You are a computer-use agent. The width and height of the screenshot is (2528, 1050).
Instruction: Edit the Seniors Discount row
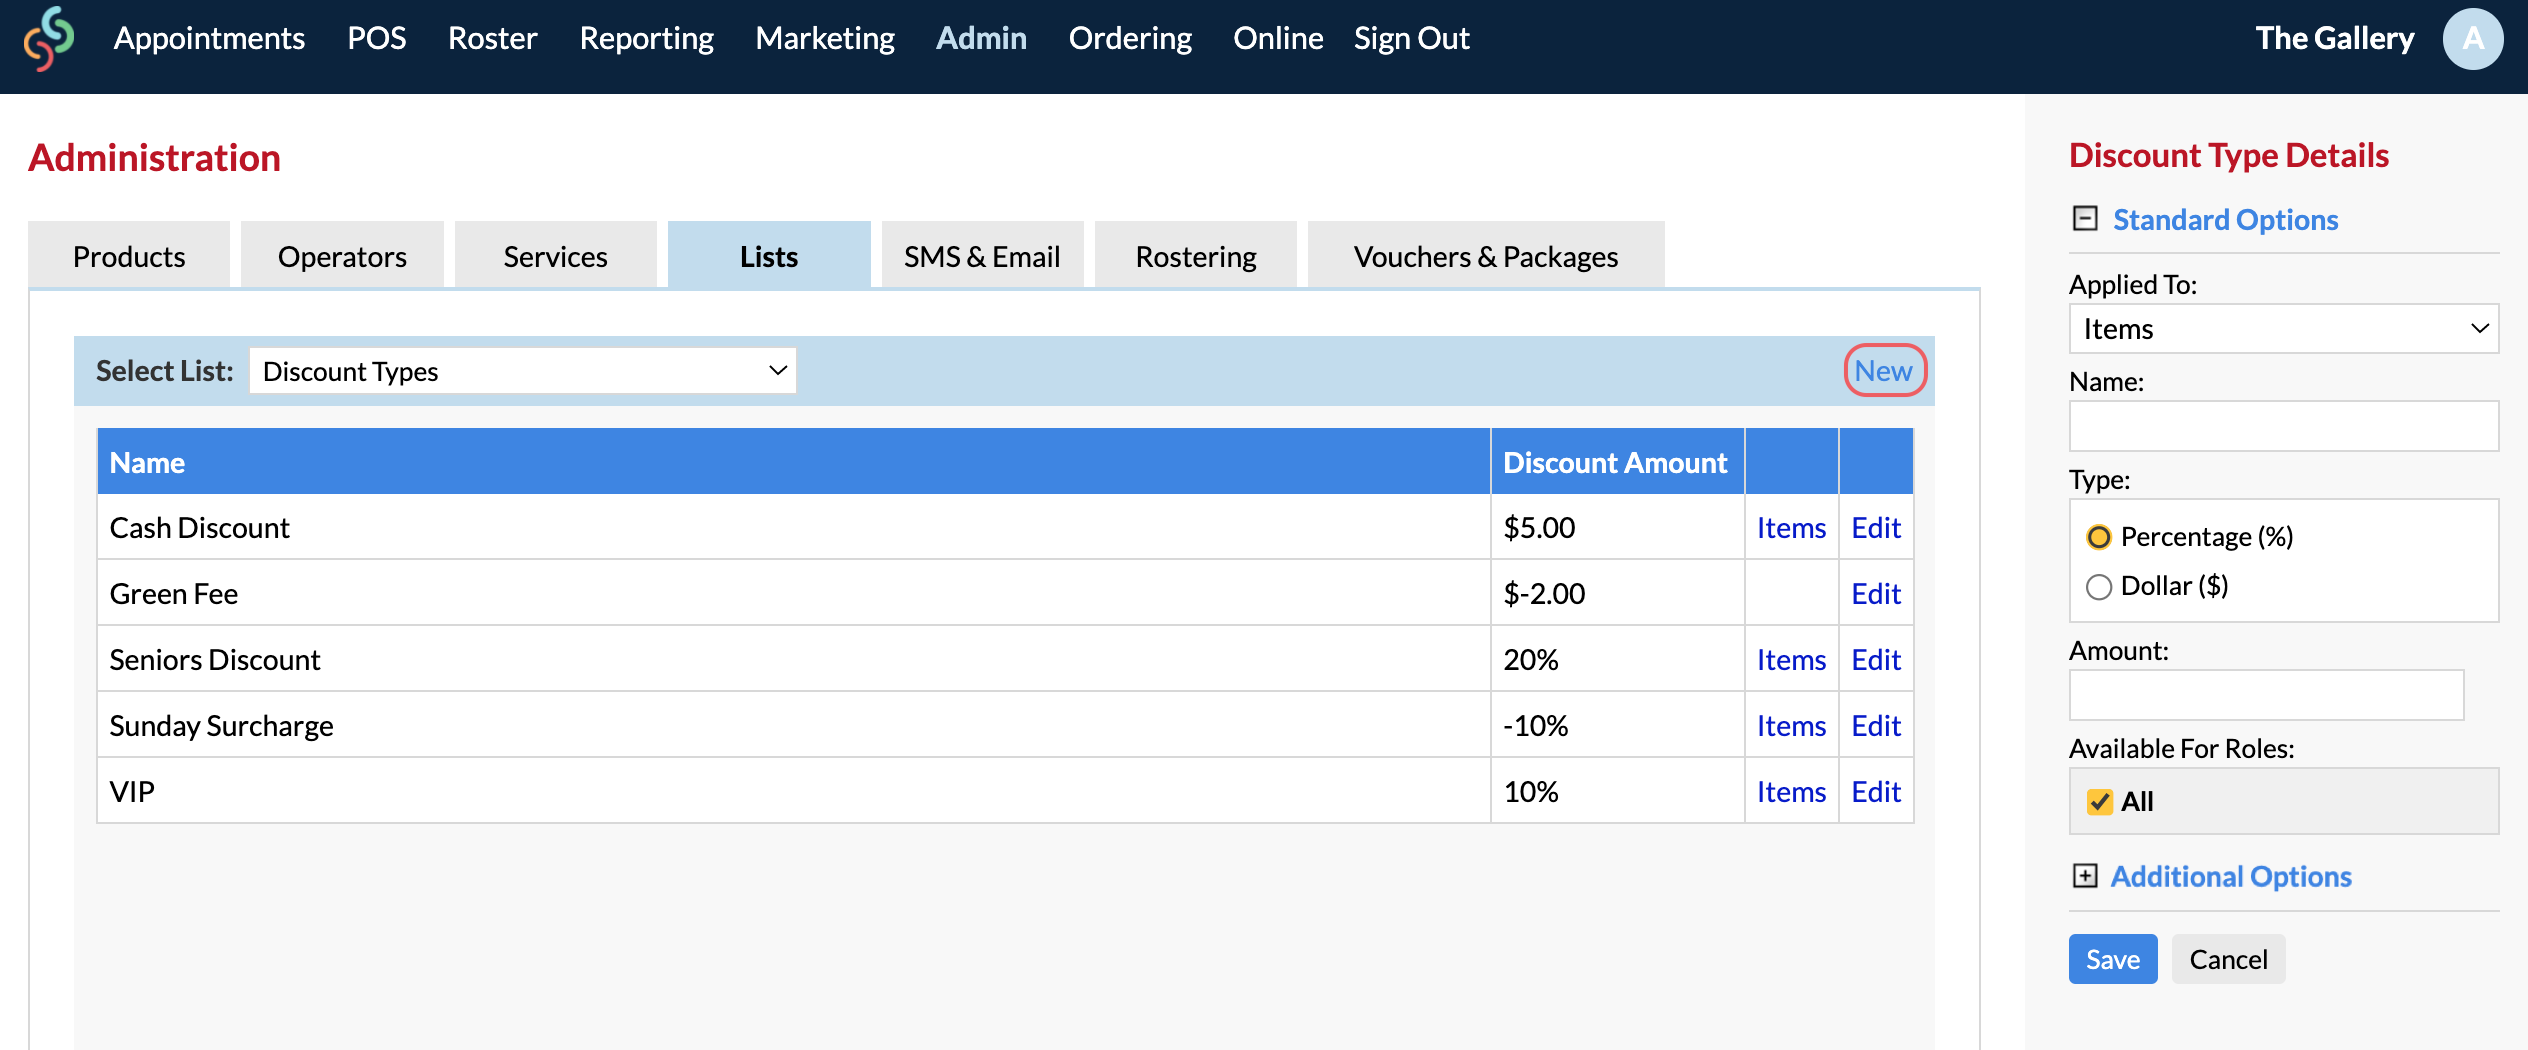click(x=1876, y=660)
